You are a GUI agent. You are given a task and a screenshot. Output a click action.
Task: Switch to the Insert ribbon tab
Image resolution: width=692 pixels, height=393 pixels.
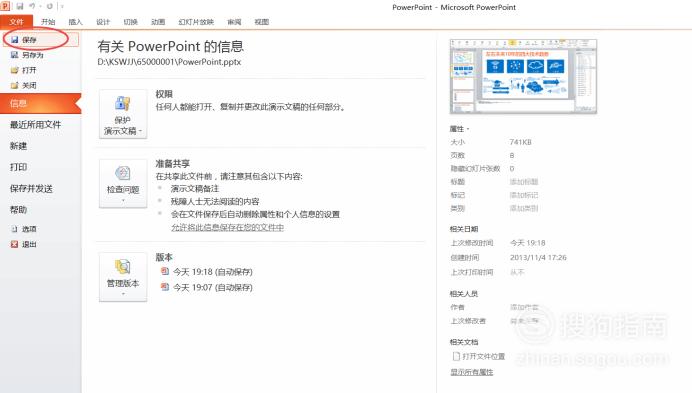click(x=75, y=22)
